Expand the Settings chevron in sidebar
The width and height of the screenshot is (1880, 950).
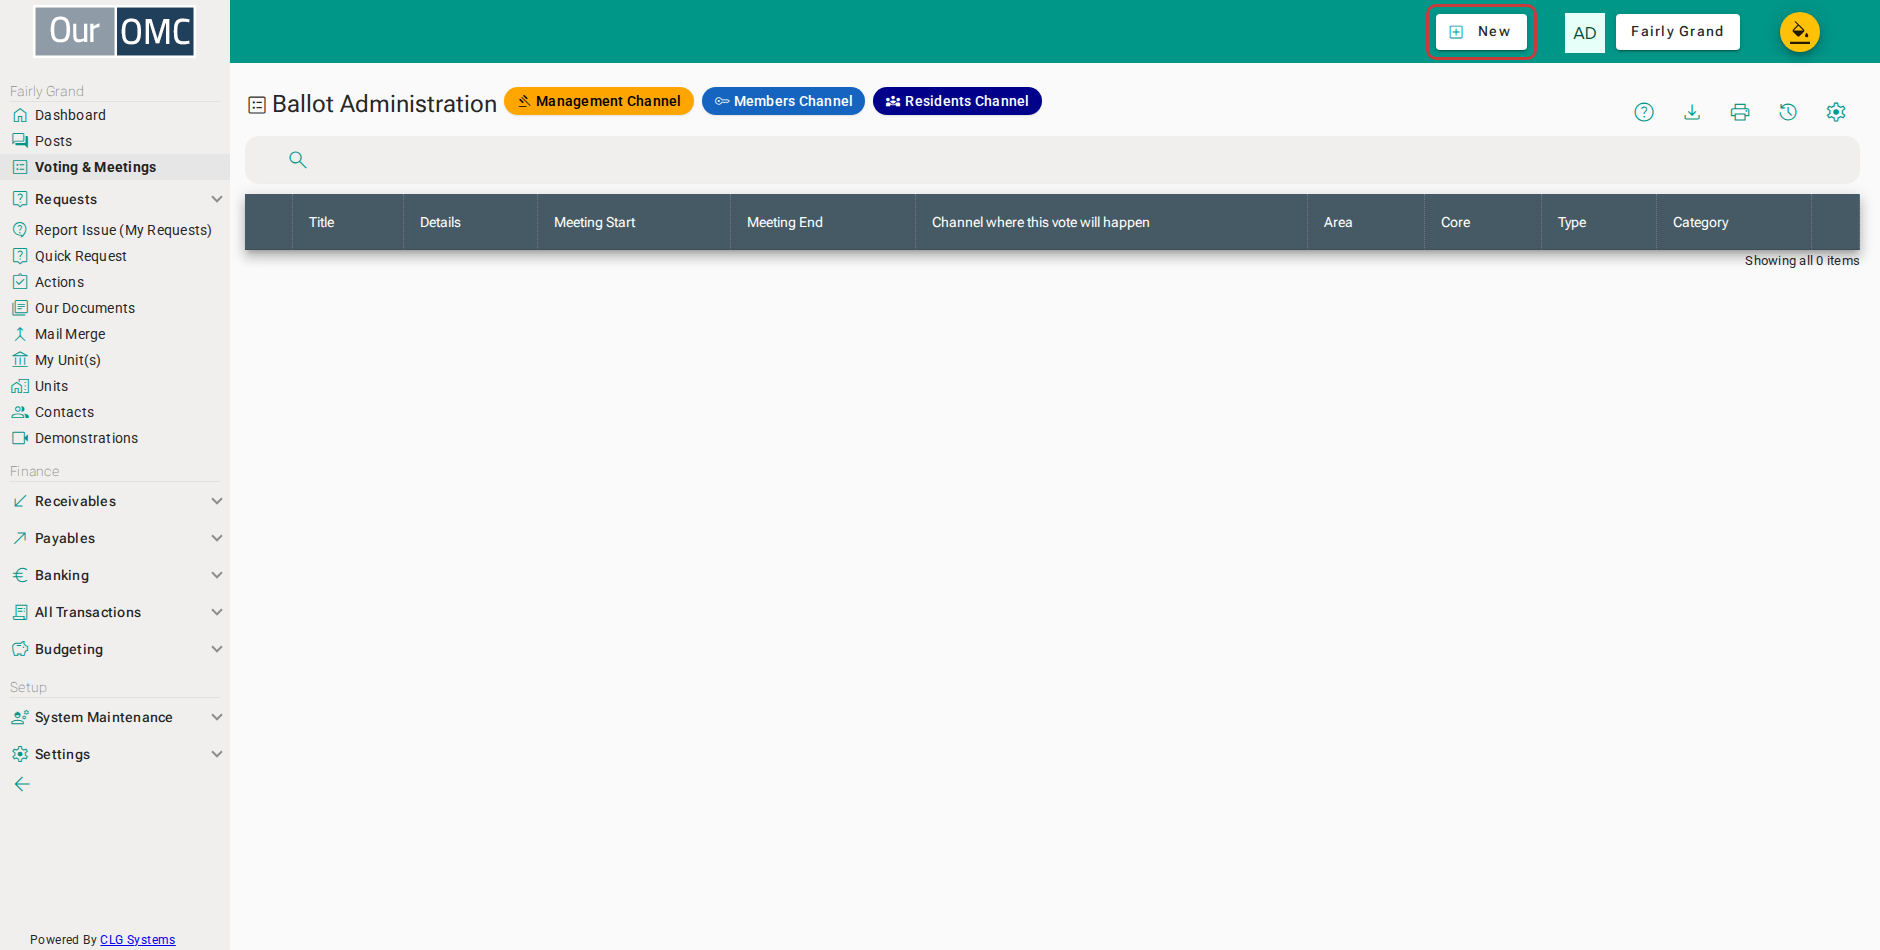click(217, 754)
